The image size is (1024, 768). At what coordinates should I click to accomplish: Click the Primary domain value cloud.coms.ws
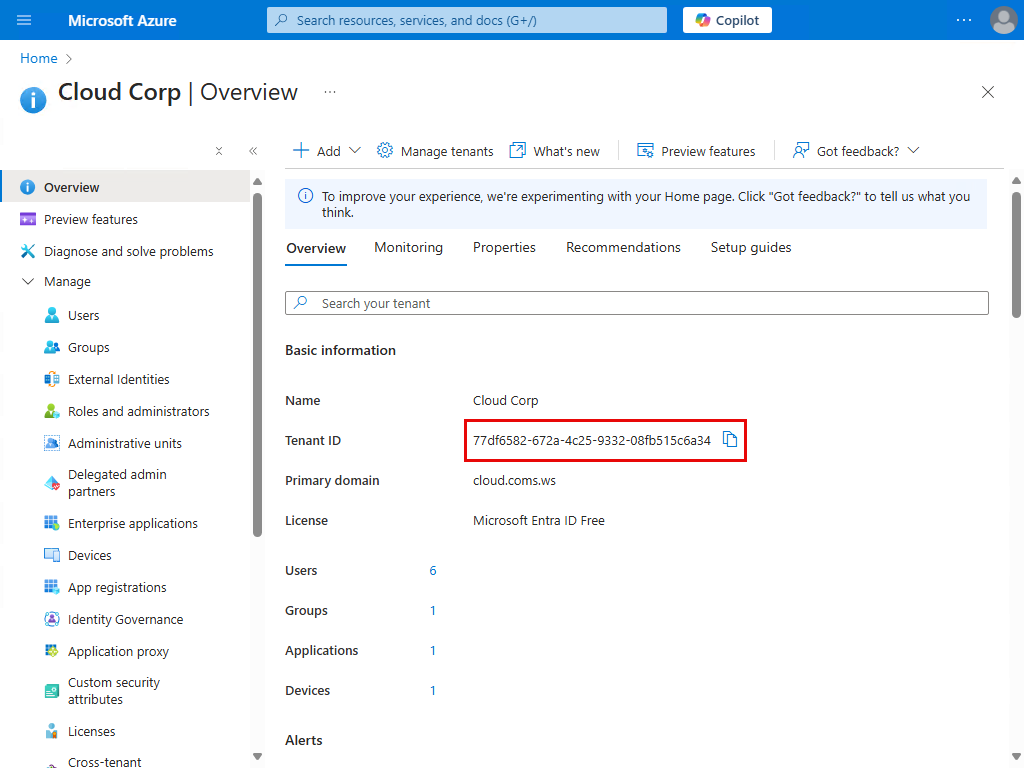click(514, 481)
